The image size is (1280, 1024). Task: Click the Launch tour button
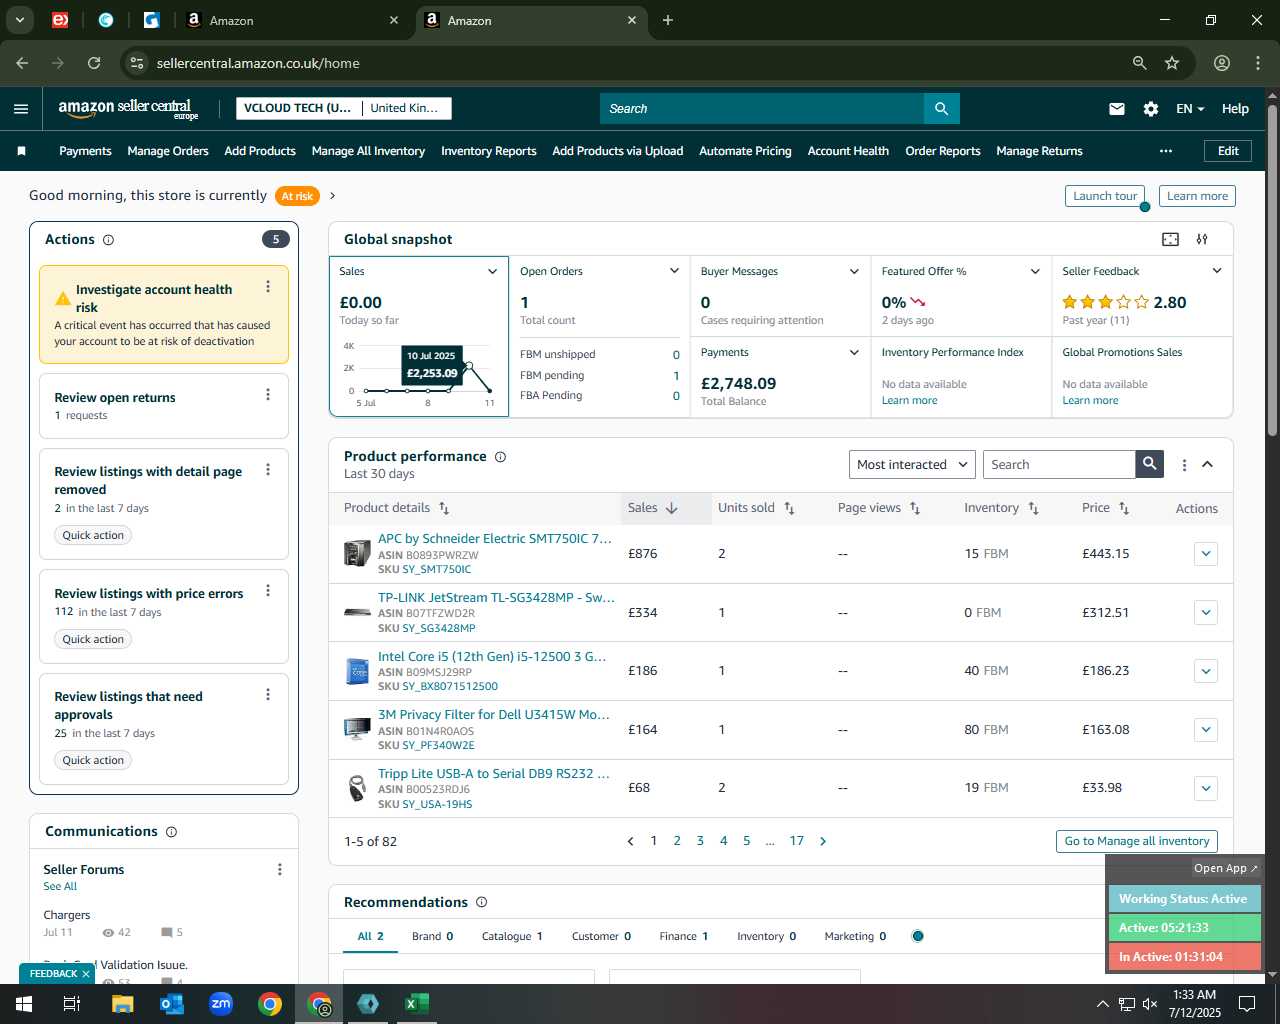pos(1105,196)
